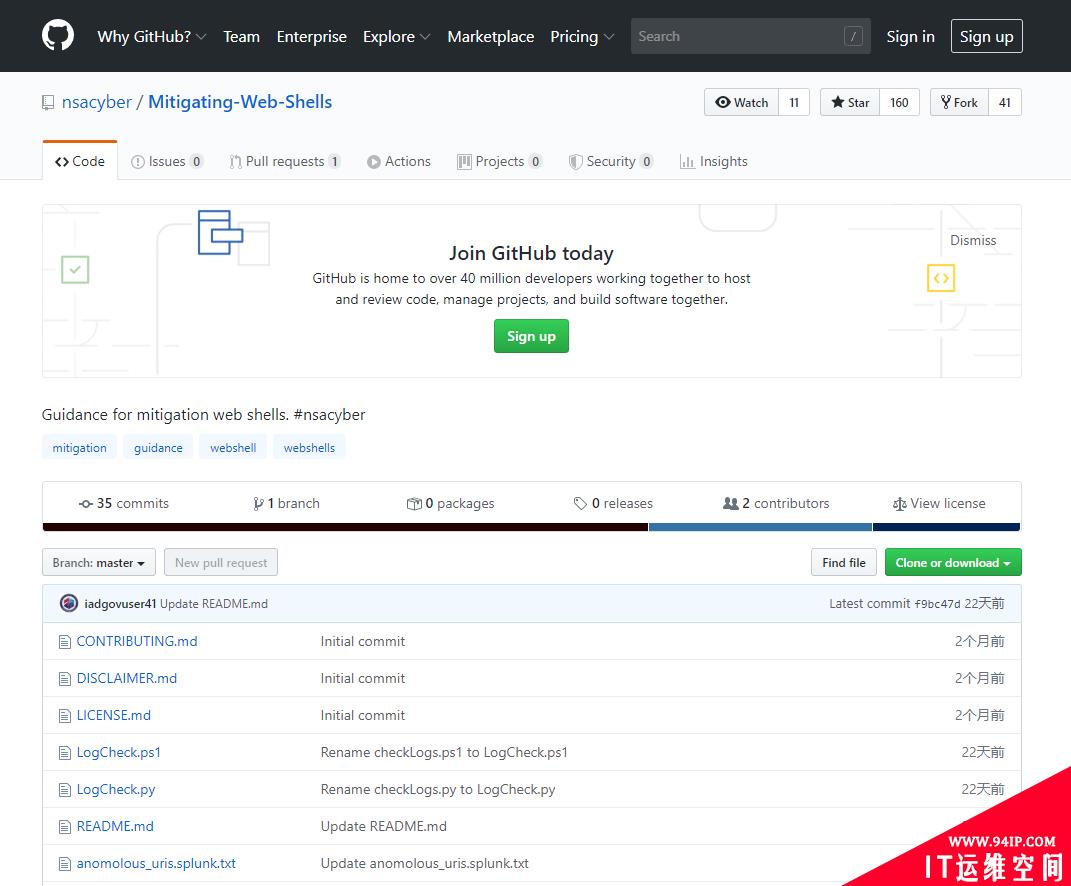Watch this repository with the eye button
The height and width of the screenshot is (886, 1071).
742,102
